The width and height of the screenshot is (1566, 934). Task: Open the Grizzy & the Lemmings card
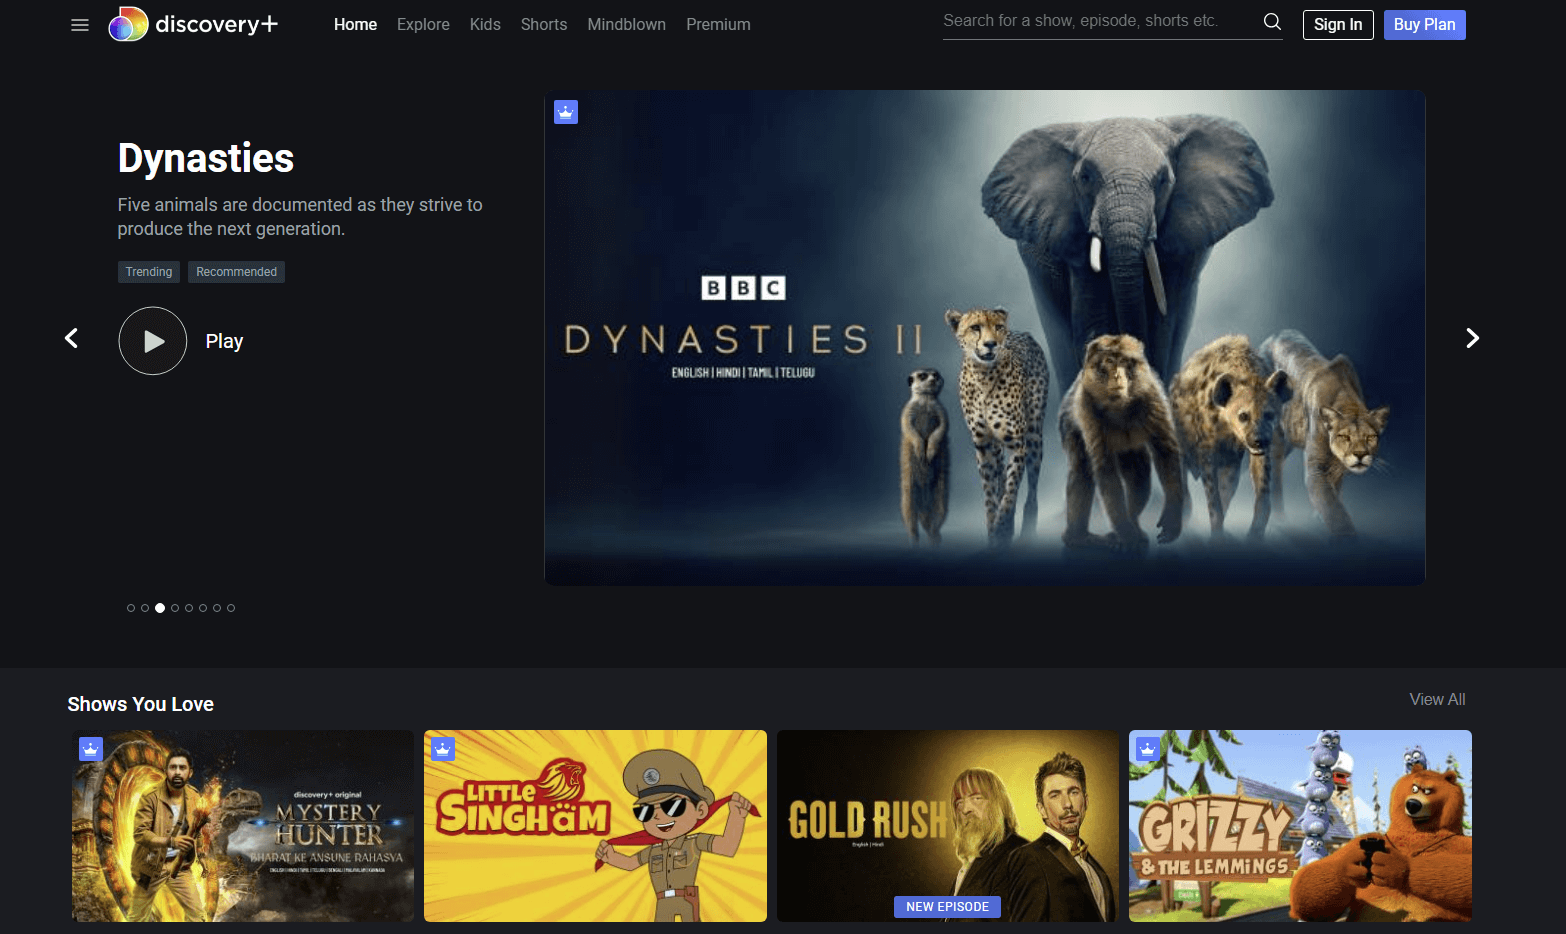click(1300, 826)
